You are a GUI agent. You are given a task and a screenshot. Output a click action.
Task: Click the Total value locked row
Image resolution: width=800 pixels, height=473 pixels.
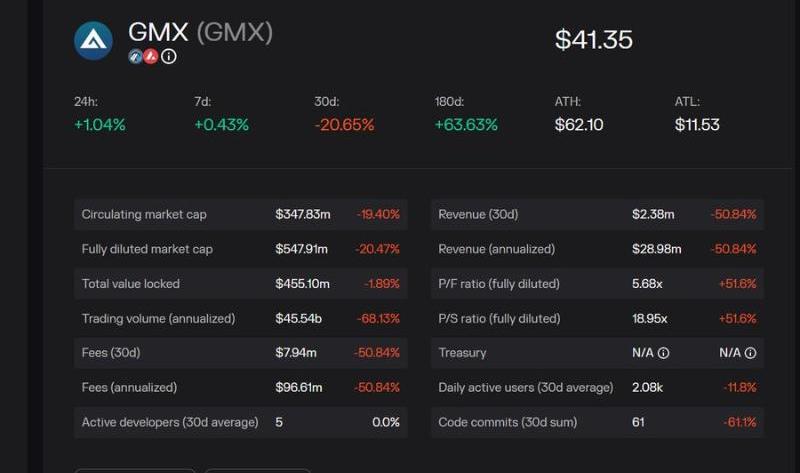click(240, 284)
